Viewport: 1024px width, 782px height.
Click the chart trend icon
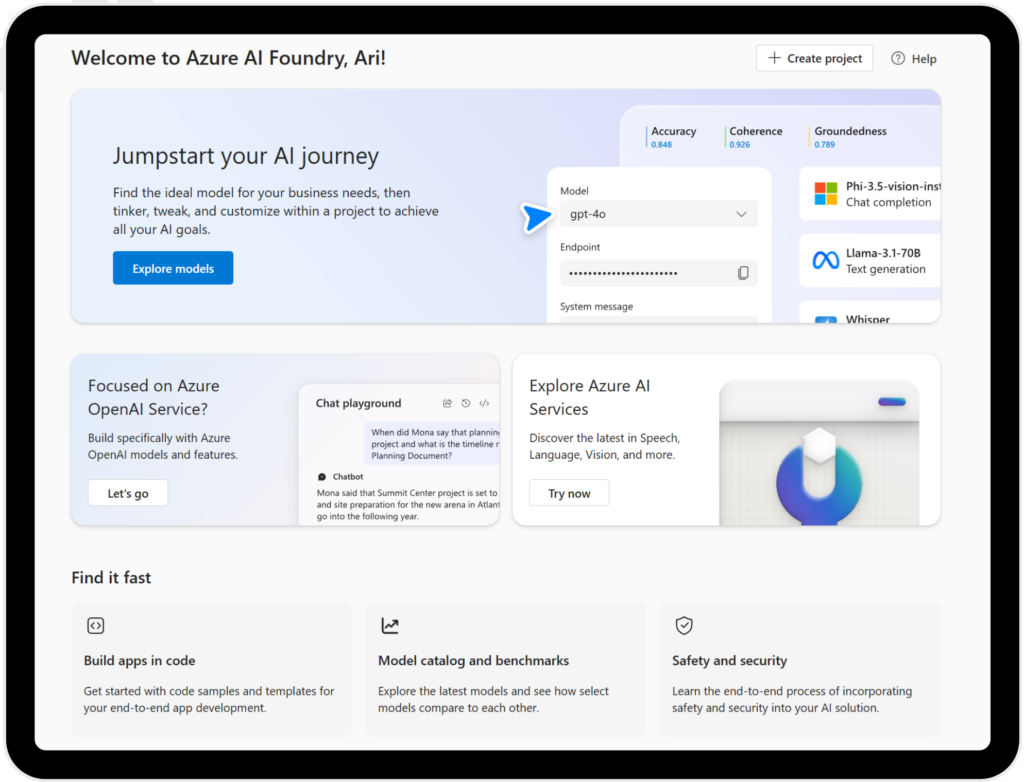point(390,626)
